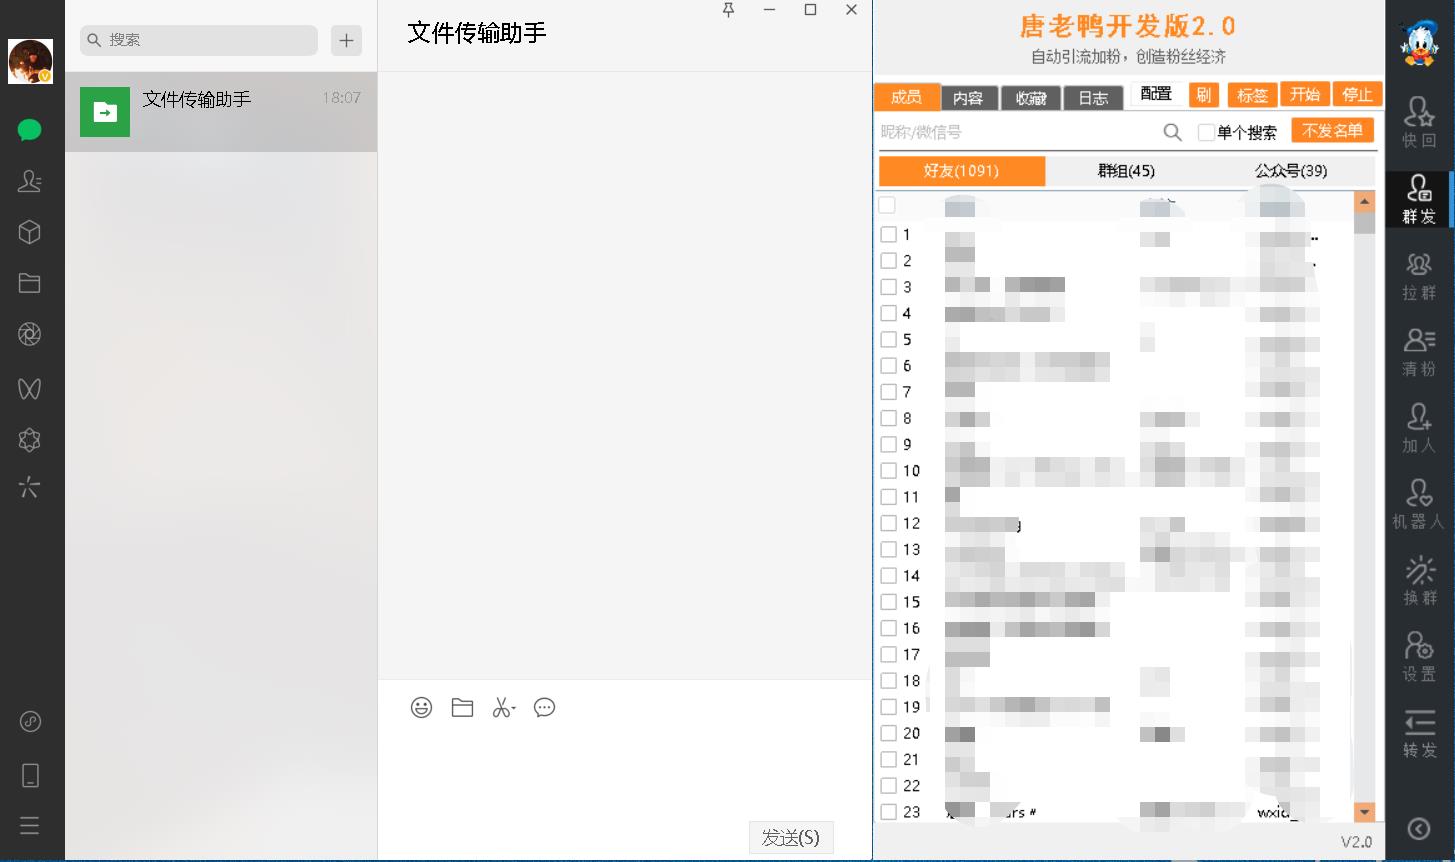Image resolution: width=1455 pixels, height=862 pixels.
Task: Click the 开始 button
Action: click(1305, 94)
